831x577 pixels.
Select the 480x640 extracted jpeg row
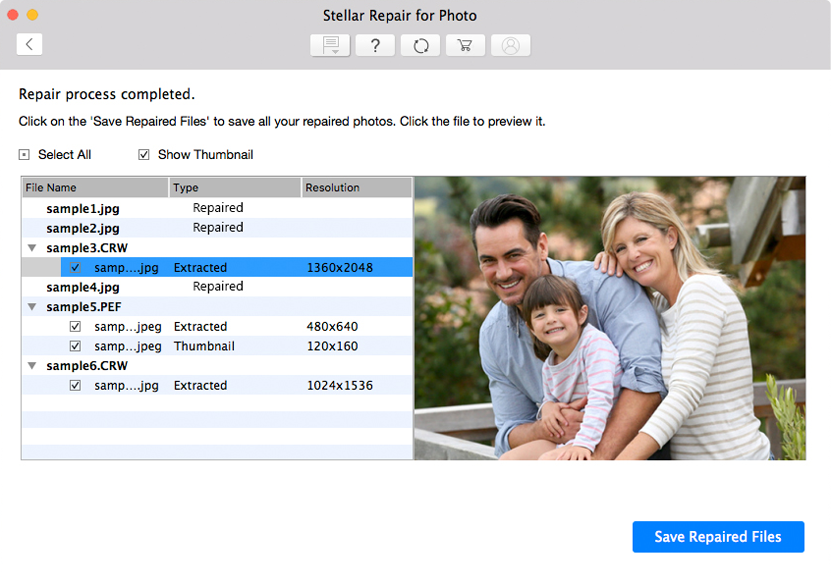[217, 326]
